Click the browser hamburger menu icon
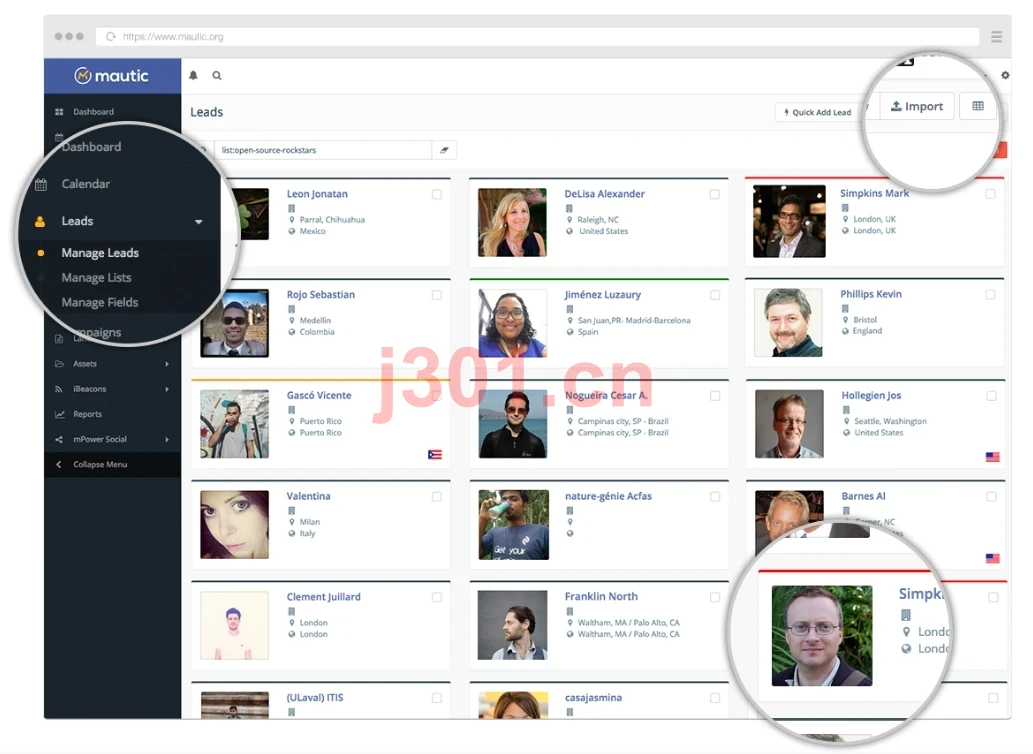1033x754 pixels. tap(996, 36)
